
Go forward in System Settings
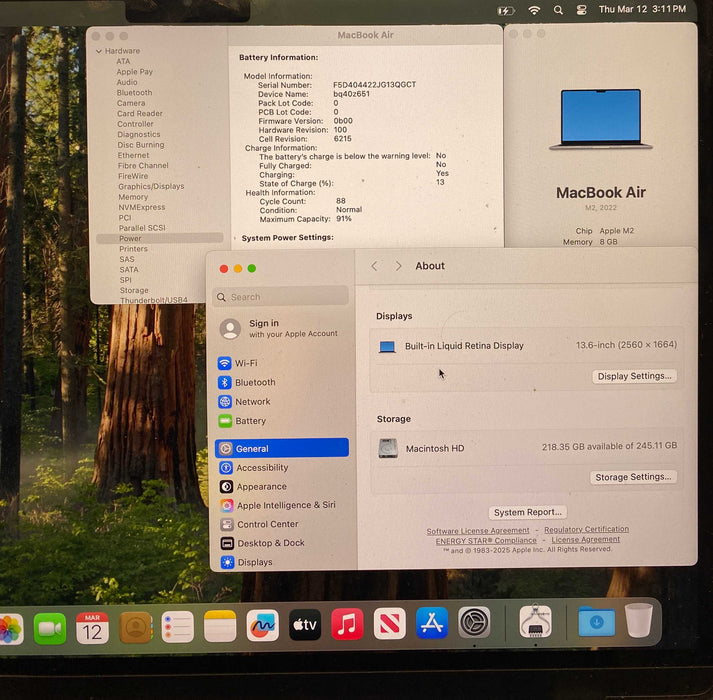(x=398, y=266)
